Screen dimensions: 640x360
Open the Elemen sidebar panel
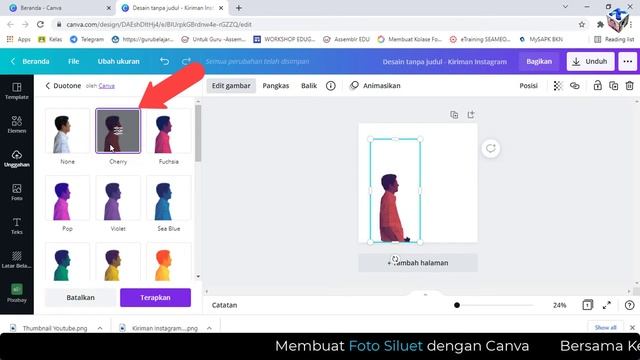click(17, 124)
